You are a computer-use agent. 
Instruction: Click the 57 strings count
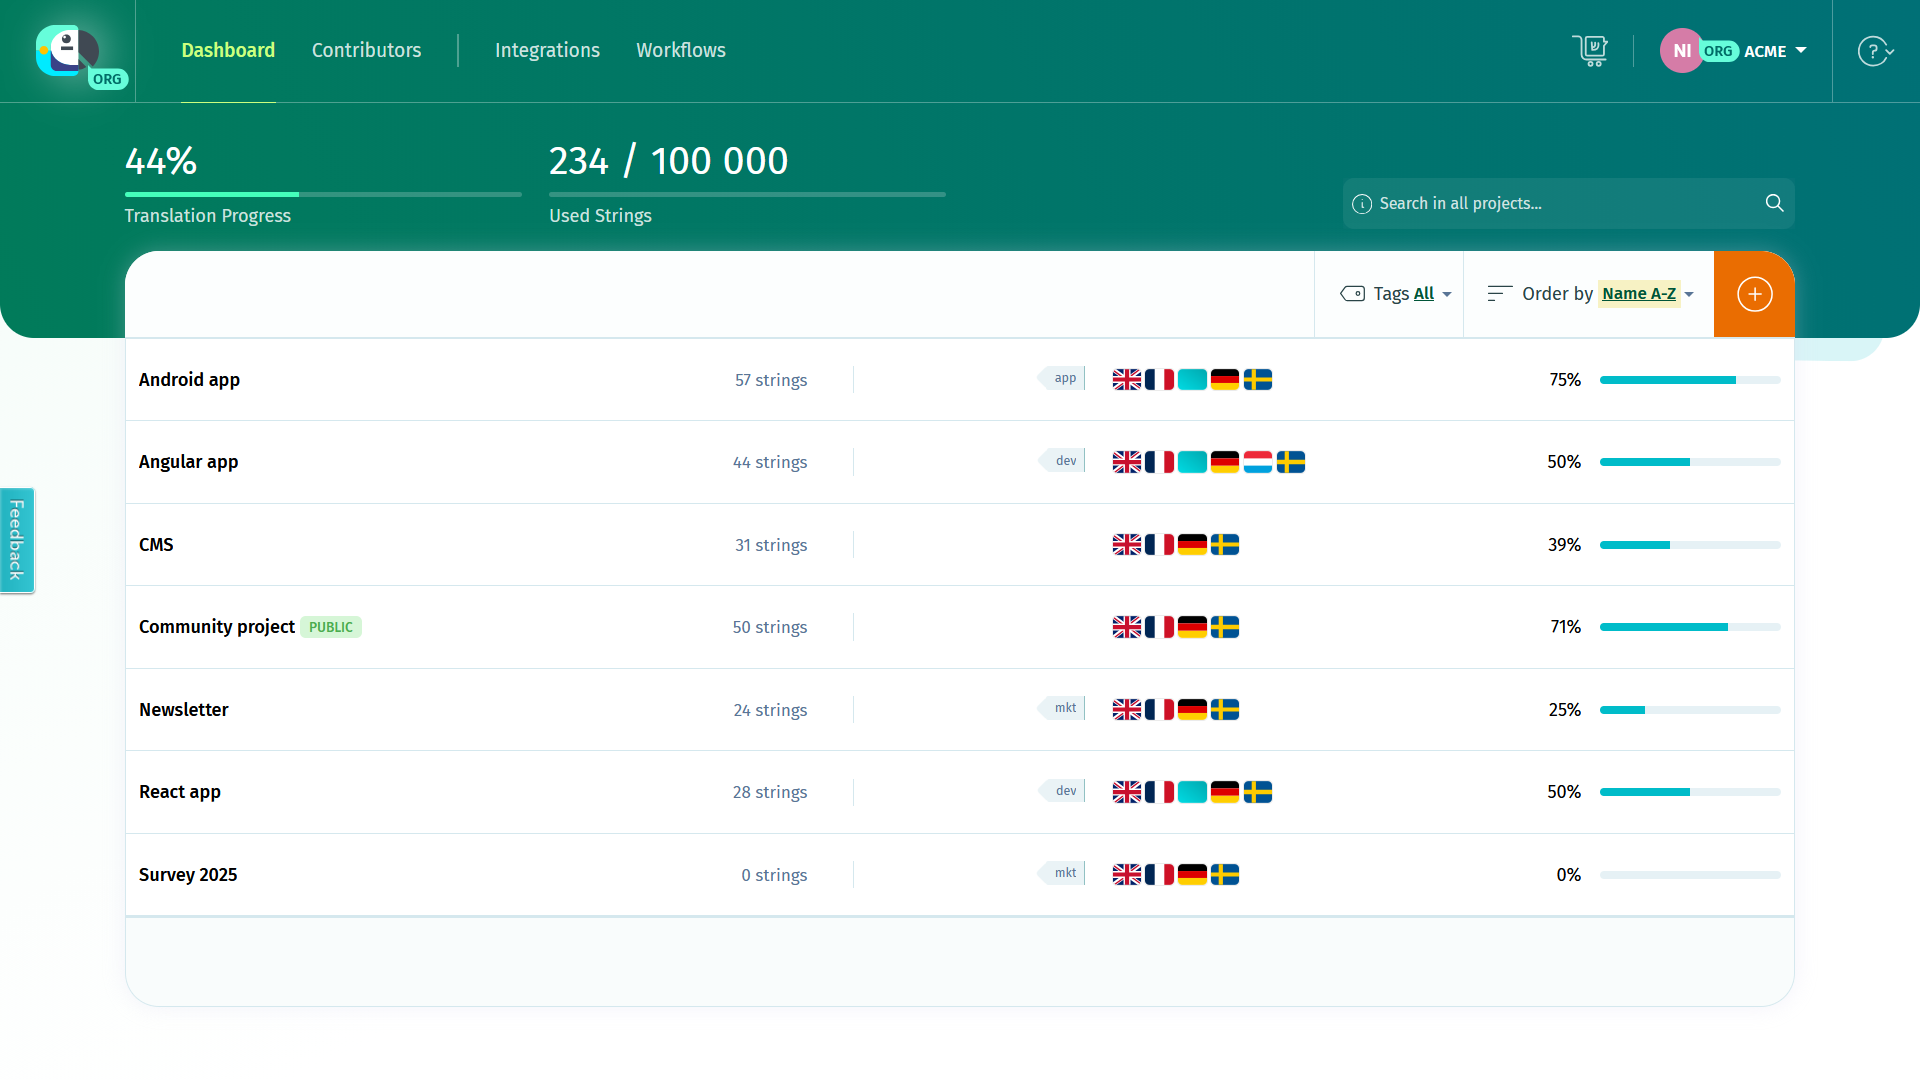coord(771,380)
